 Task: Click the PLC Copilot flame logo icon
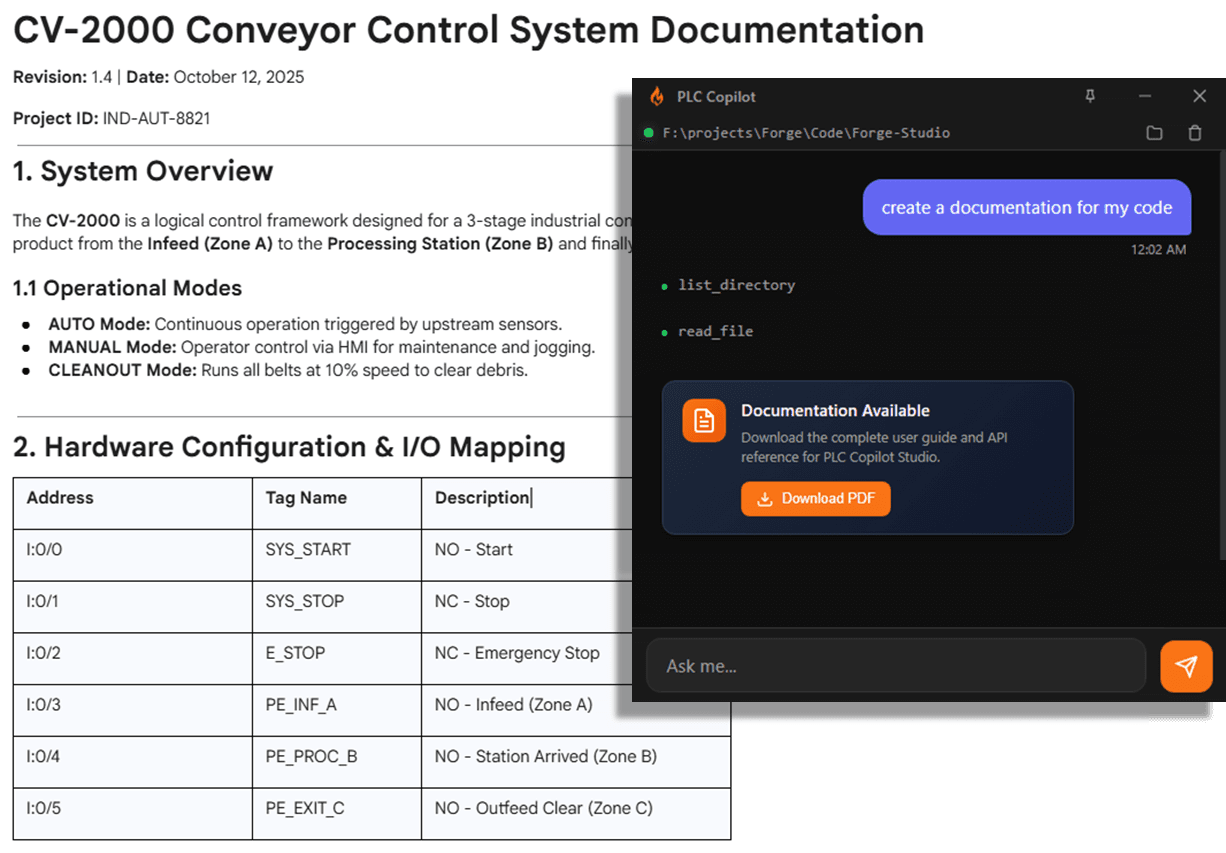pyautogui.click(x=657, y=96)
